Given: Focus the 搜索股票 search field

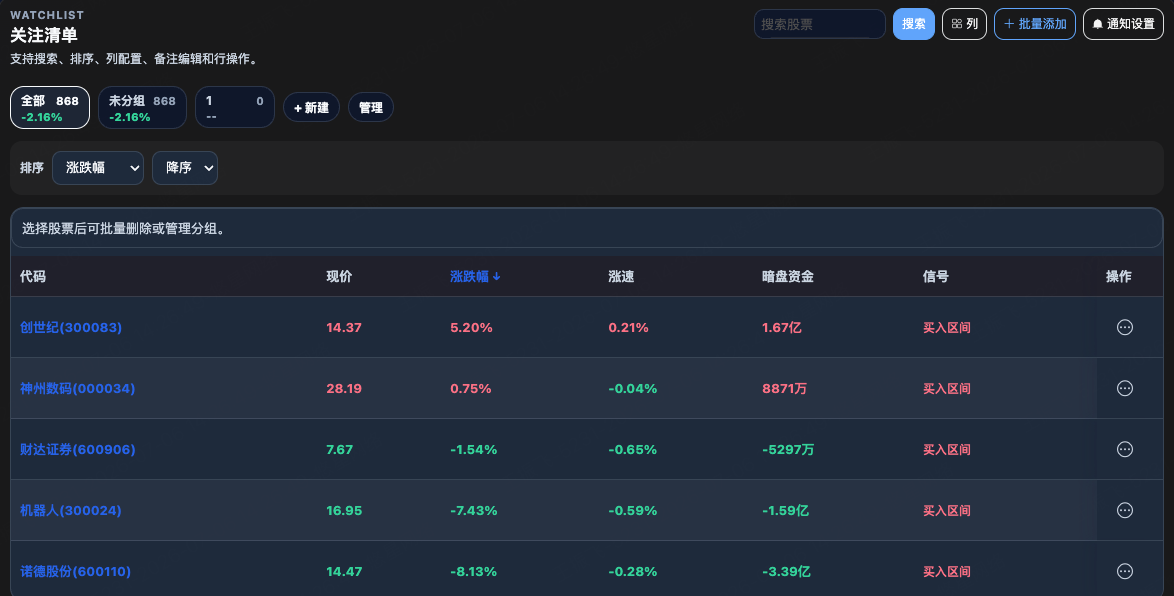Looking at the screenshot, I should pos(820,24).
